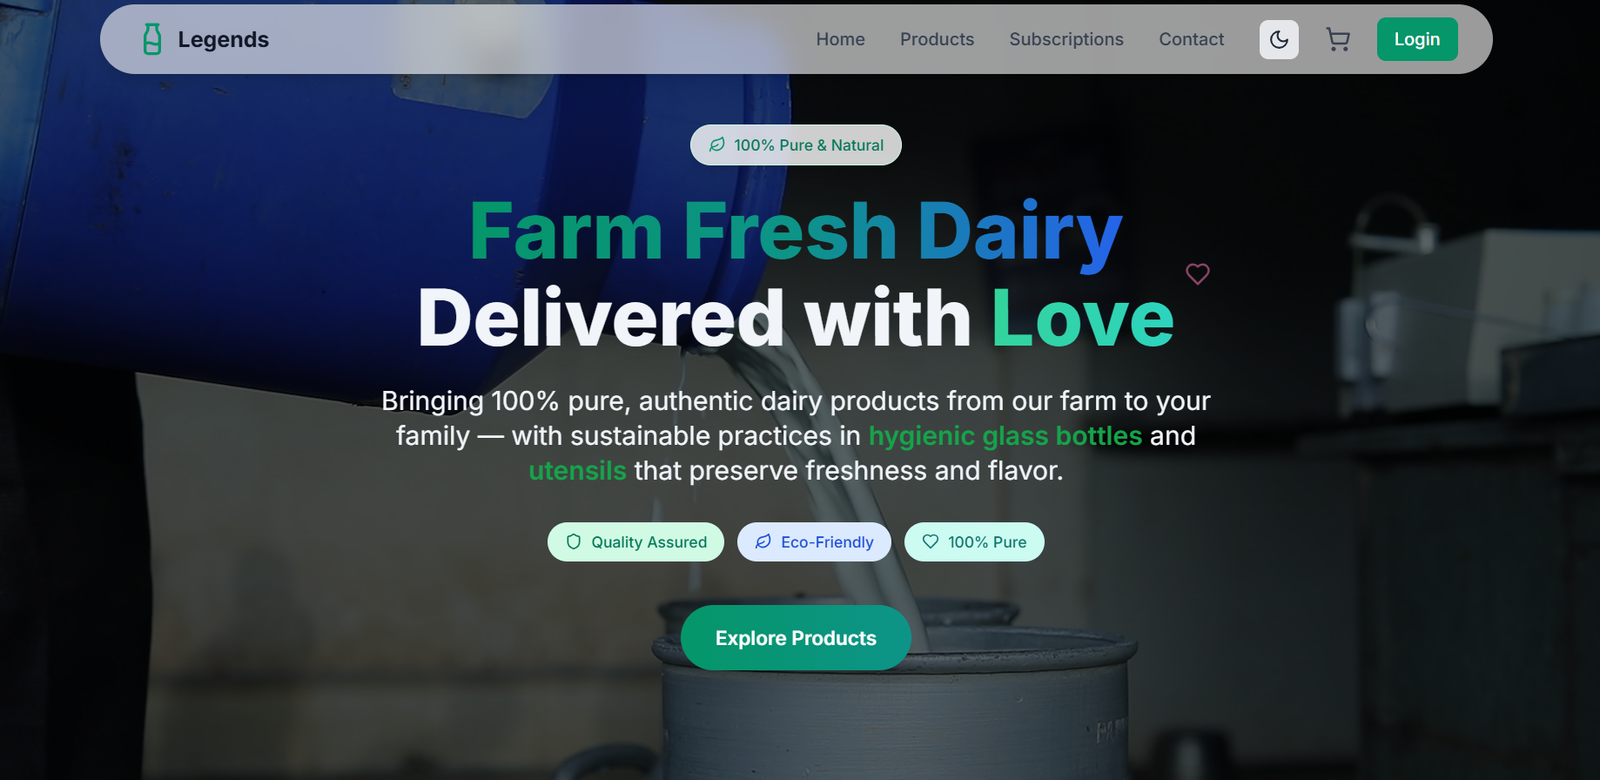Click the Quality Assured pill label
This screenshot has width=1600, height=780.
click(x=649, y=542)
